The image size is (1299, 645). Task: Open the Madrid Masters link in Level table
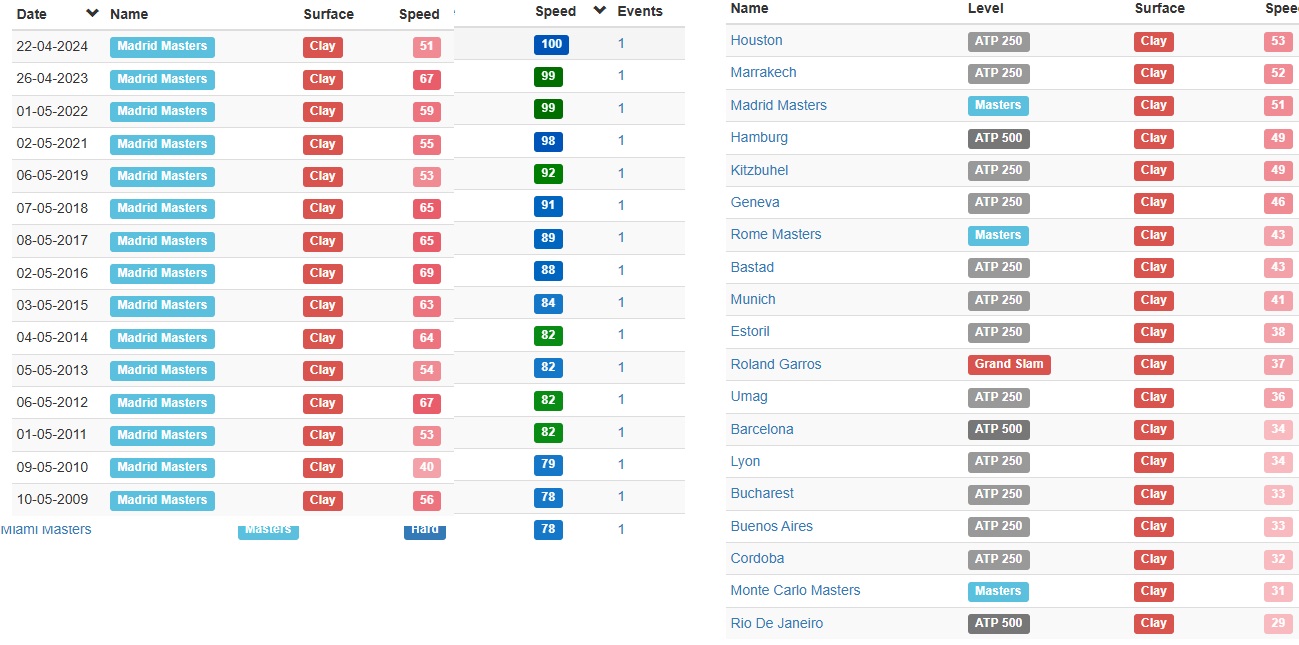click(779, 105)
